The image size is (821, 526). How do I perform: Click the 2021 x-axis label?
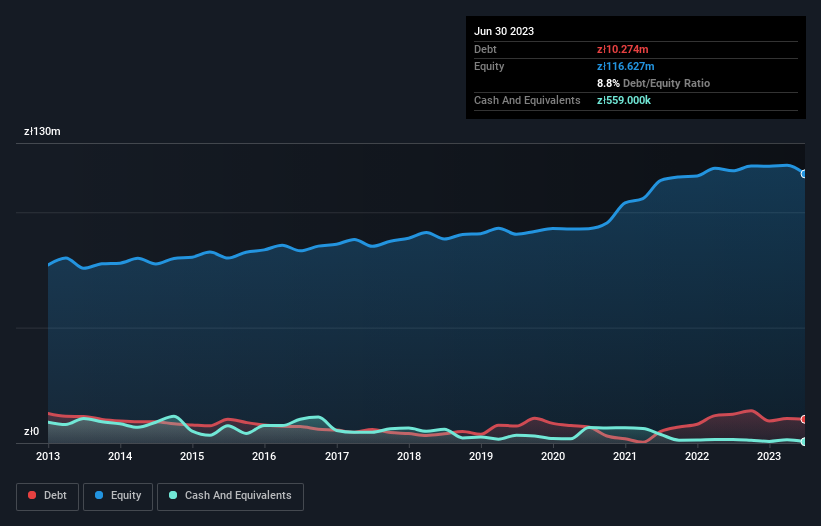tap(625, 456)
